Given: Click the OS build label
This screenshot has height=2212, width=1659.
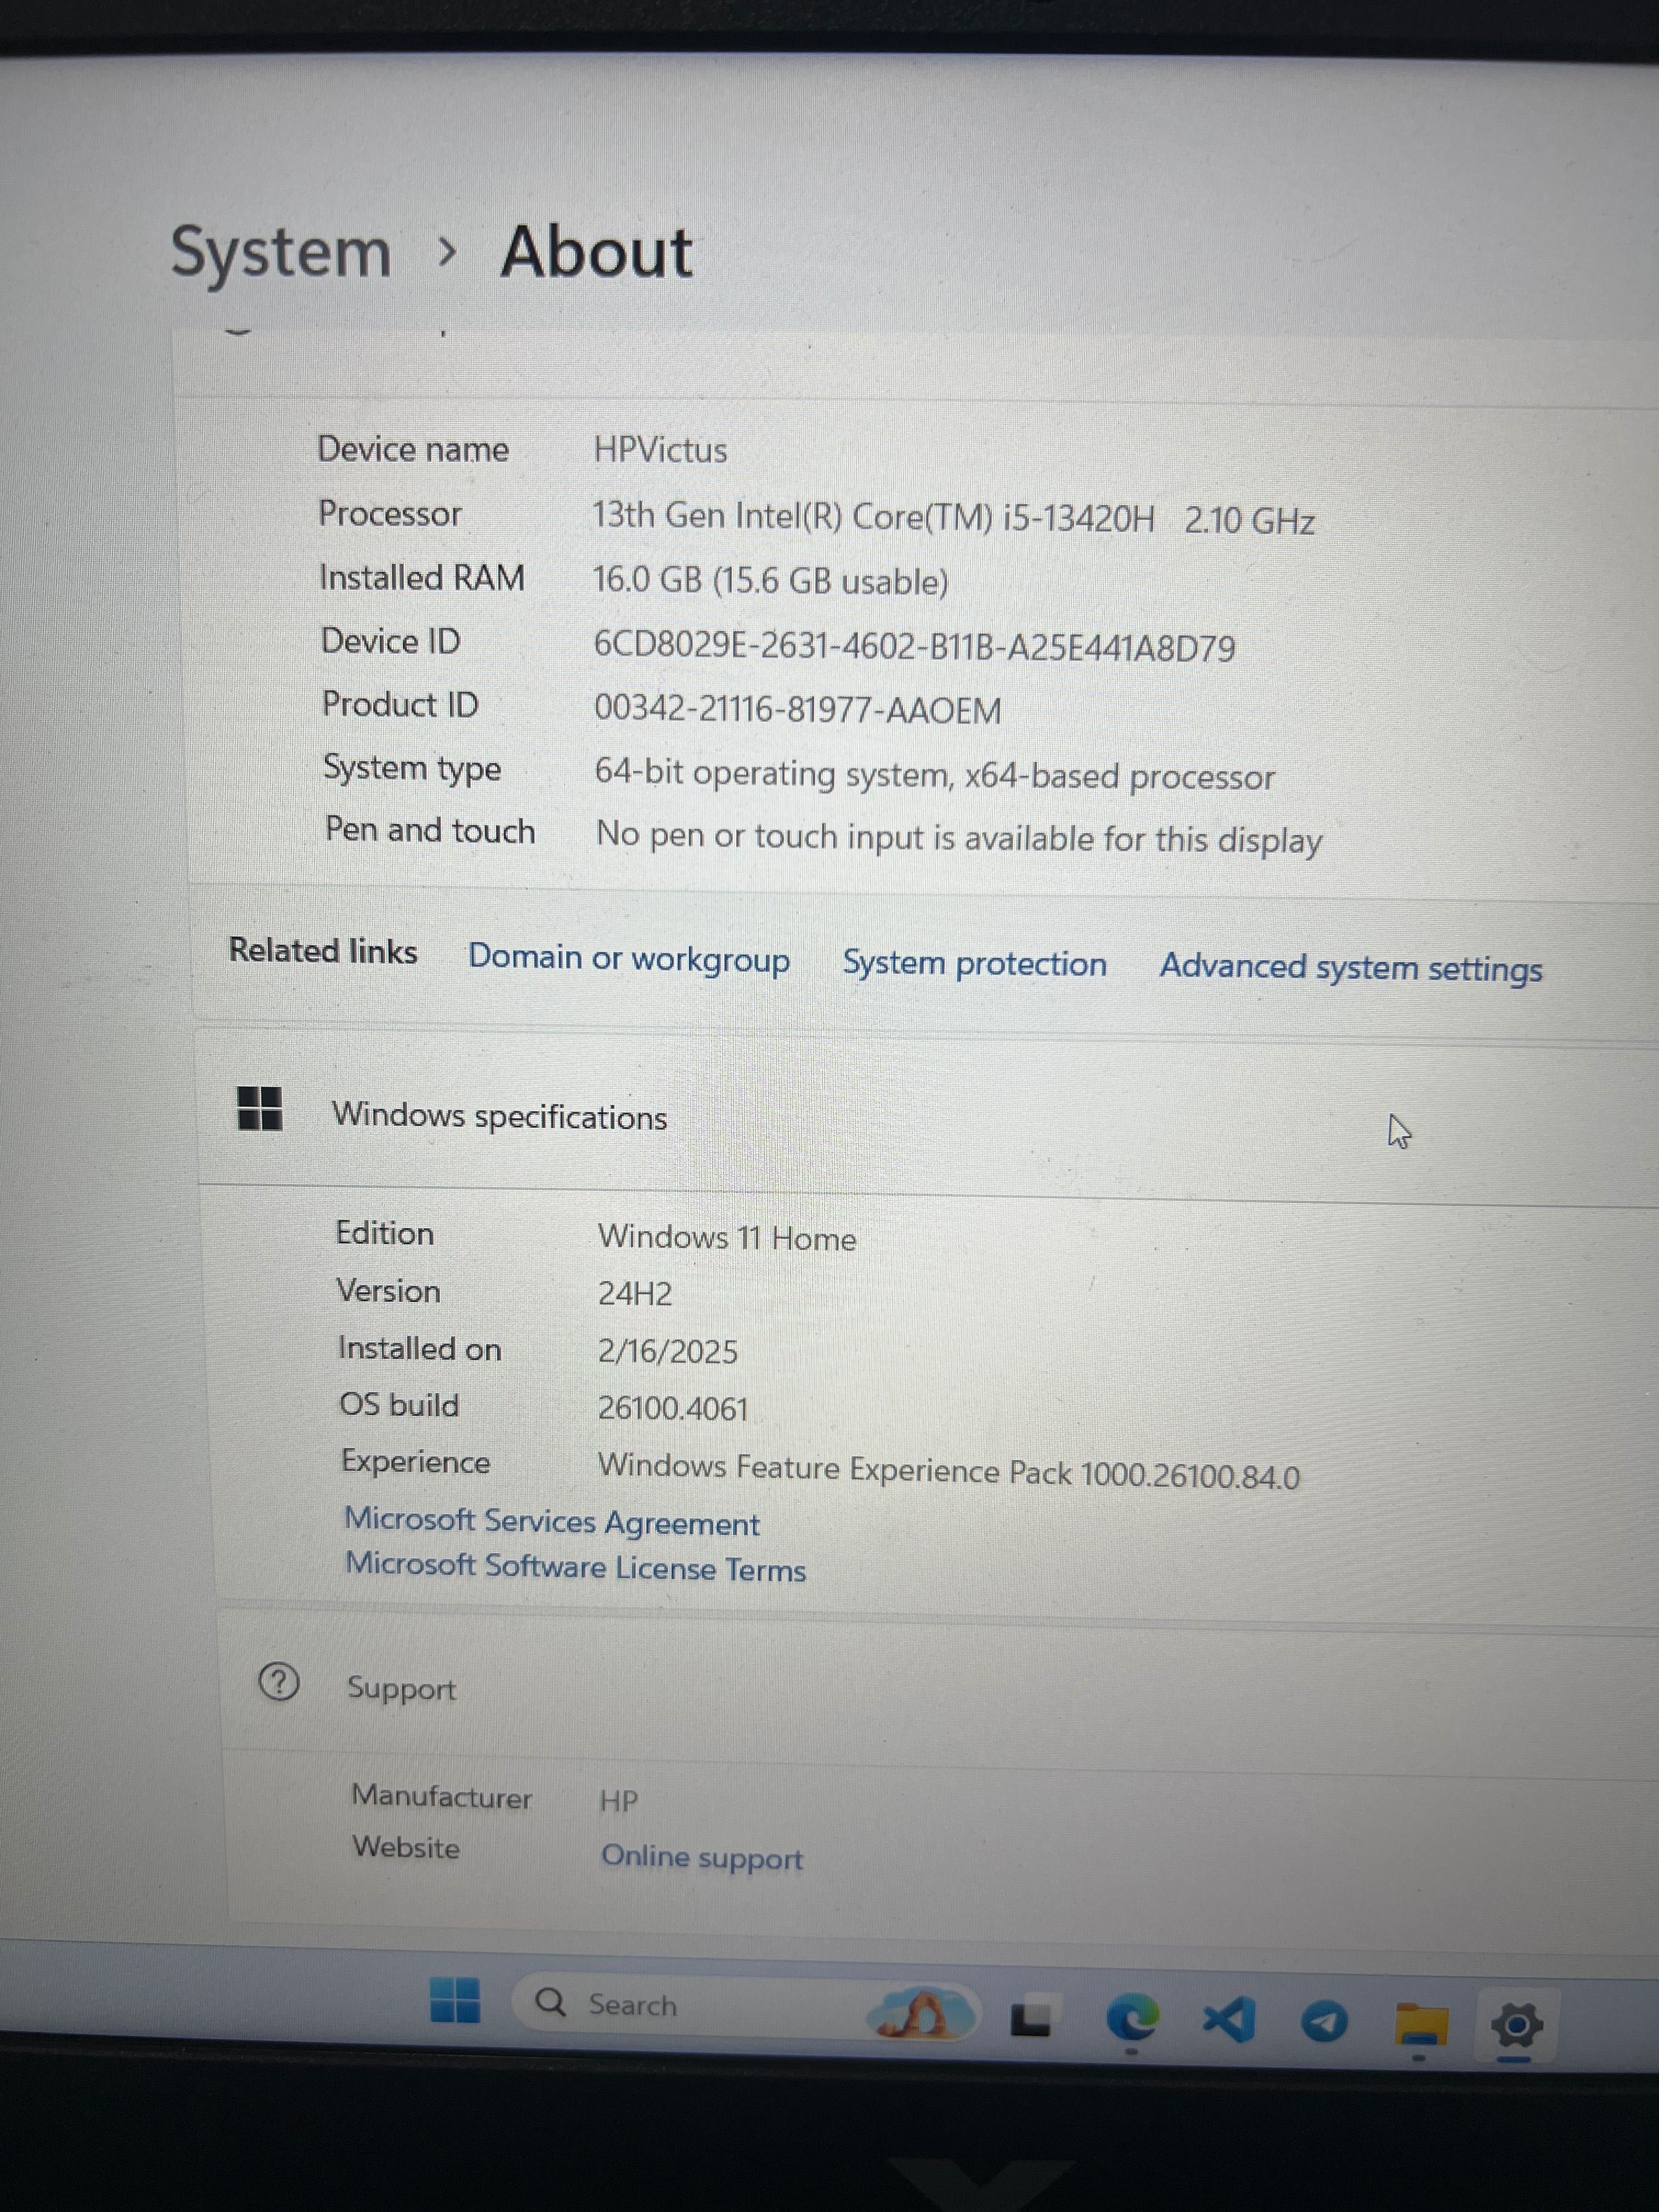Looking at the screenshot, I should [x=400, y=1404].
